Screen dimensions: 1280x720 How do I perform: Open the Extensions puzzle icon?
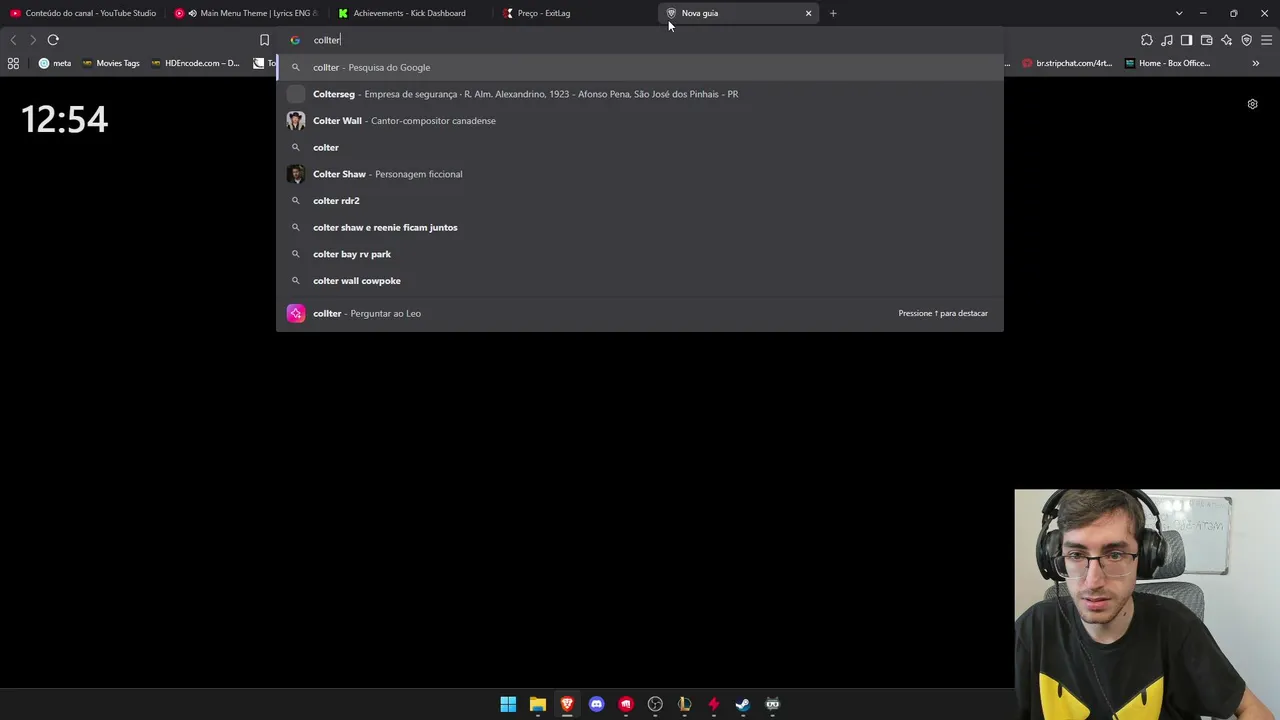coord(1147,40)
